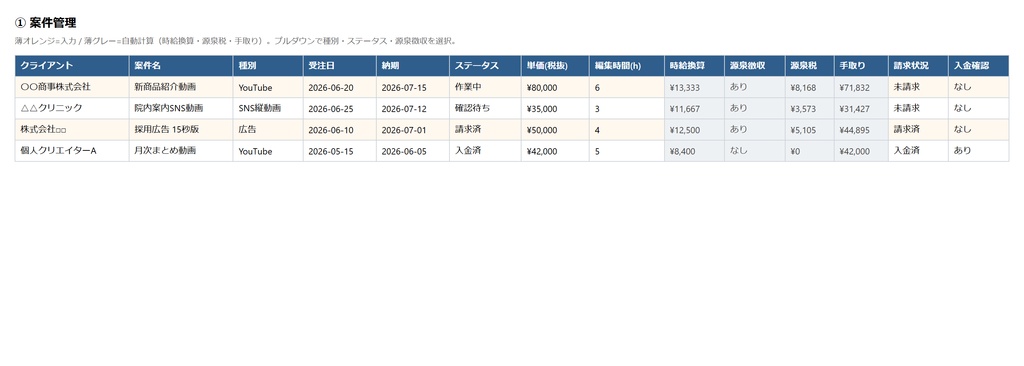Click the ¥8,168 withholding tax cell
This screenshot has width=1024, height=366.
[x=809, y=87]
